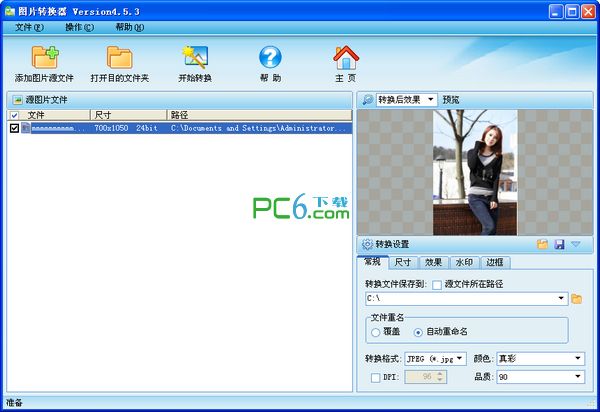Screen dimensions: 600x412
Task: Open the save path C:\ dropdown
Action: click(561, 298)
